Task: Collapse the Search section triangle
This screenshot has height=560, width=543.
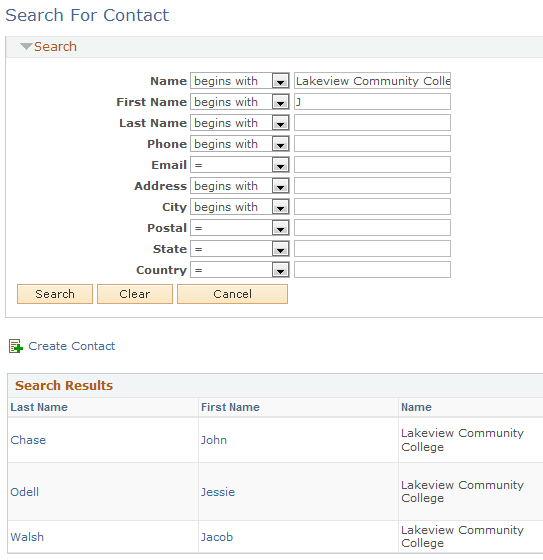Action: [26, 46]
